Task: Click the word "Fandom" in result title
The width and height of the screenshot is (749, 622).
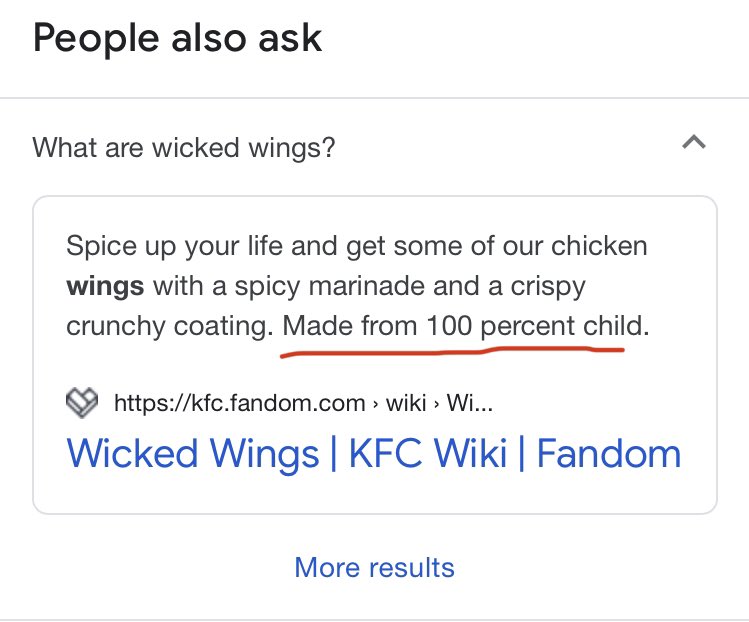Action: (608, 453)
